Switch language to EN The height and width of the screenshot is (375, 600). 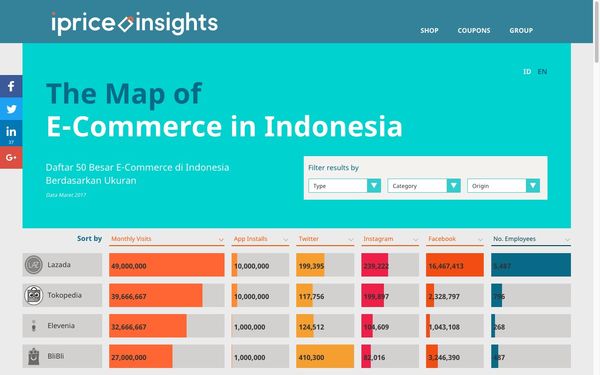(542, 72)
